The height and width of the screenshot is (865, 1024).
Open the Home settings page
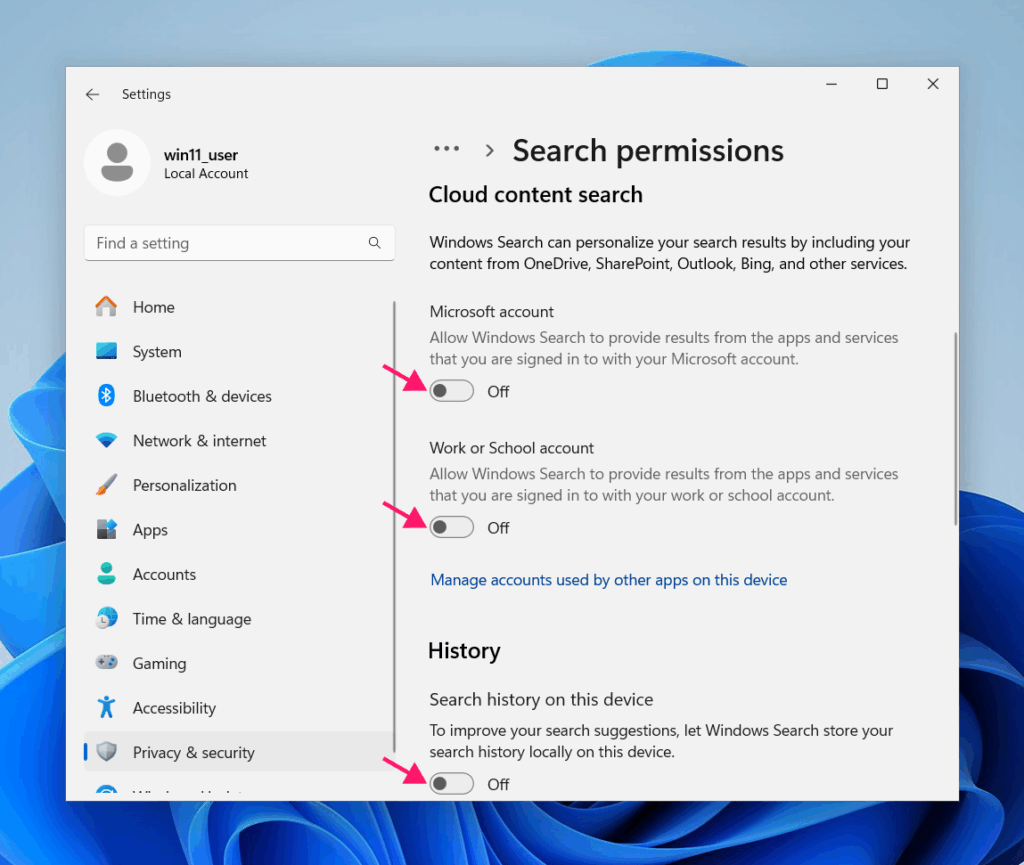(x=239, y=307)
